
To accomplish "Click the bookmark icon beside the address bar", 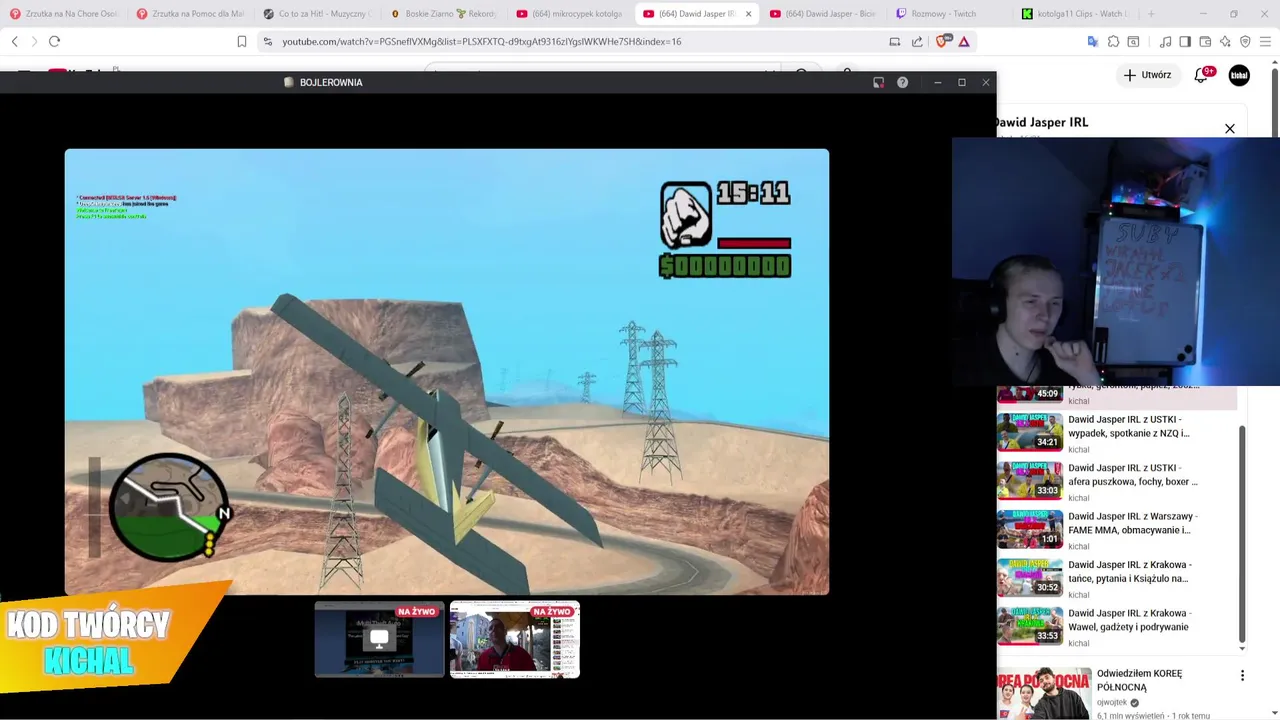I will pyautogui.click(x=242, y=41).
